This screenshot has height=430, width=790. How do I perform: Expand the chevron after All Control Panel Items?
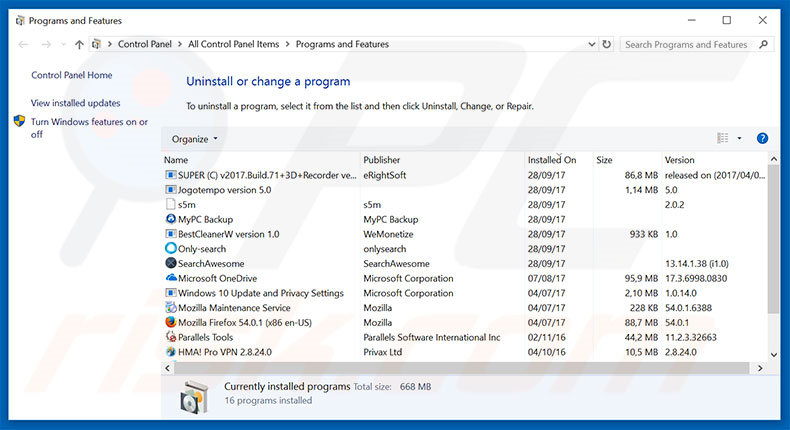(x=287, y=44)
